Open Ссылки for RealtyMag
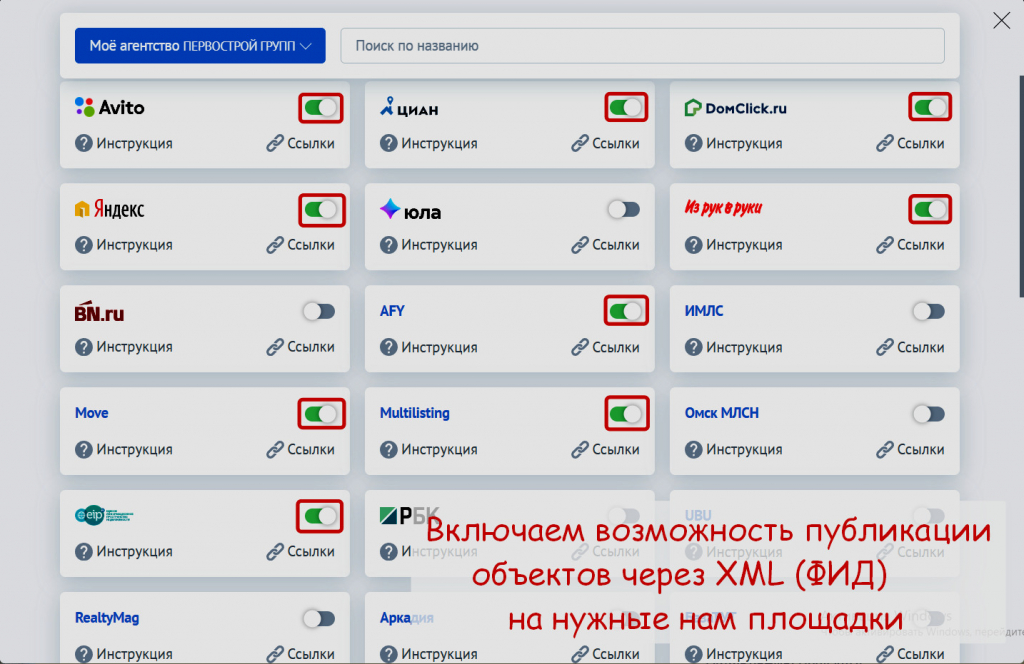The height and width of the screenshot is (664, 1024). 300,654
